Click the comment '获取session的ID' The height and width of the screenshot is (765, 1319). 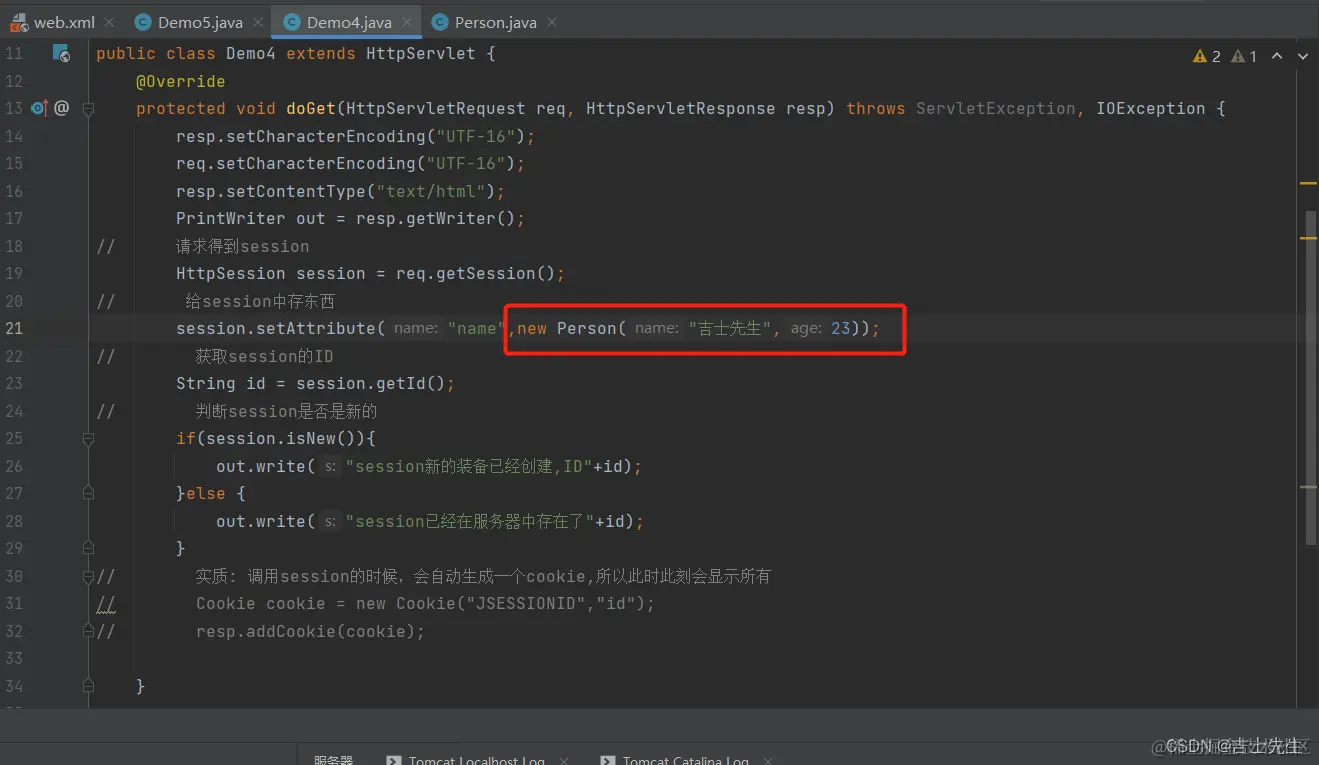coord(265,356)
